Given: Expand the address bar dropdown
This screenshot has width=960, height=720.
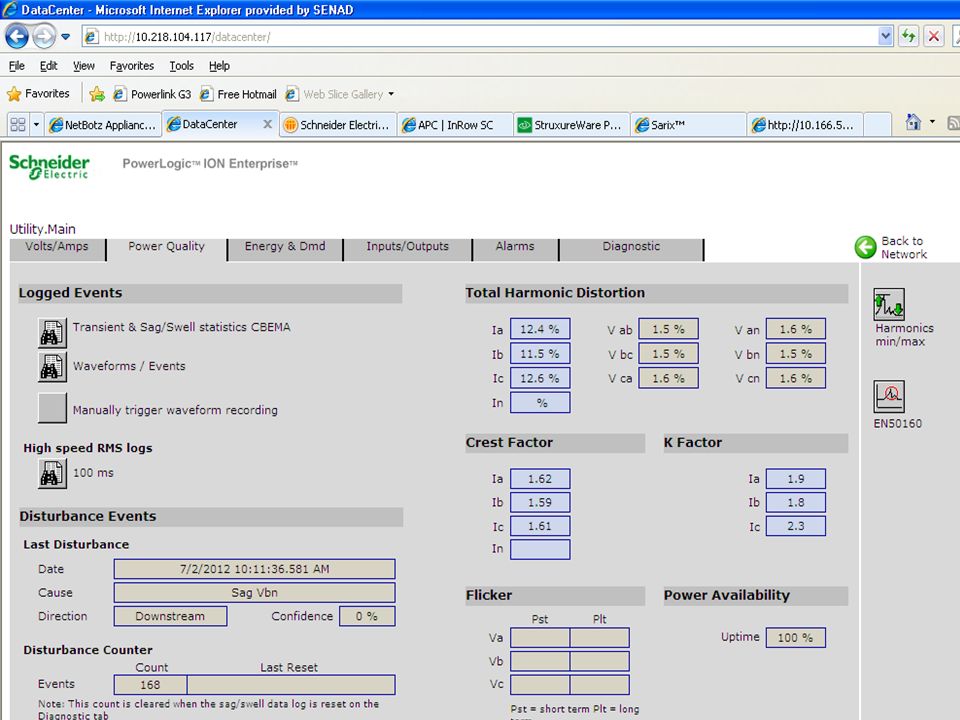Looking at the screenshot, I should point(885,37).
